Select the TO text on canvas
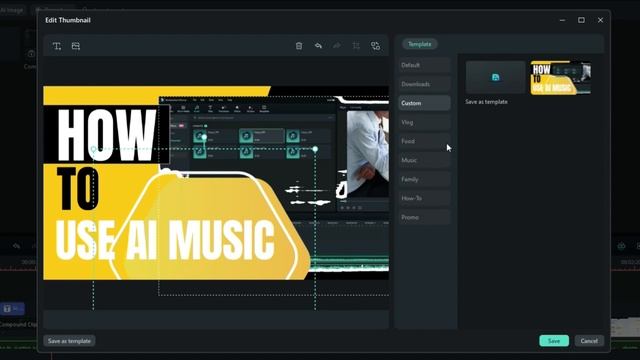640x360 pixels. [78, 189]
